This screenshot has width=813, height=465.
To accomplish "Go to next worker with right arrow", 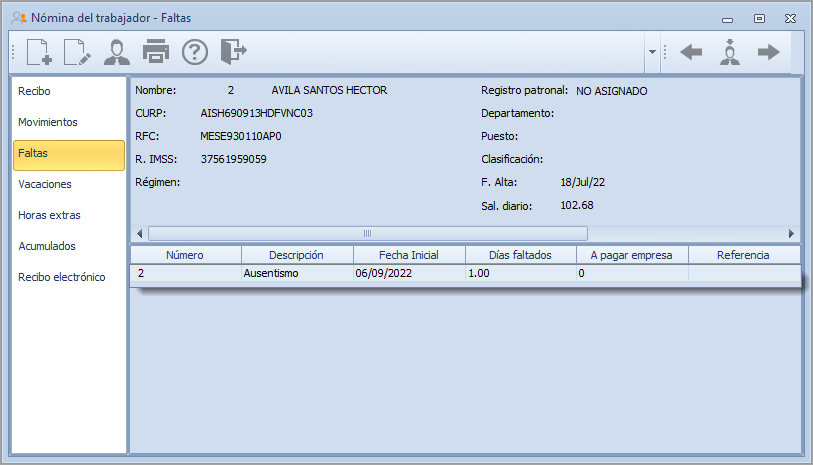I will 768,52.
